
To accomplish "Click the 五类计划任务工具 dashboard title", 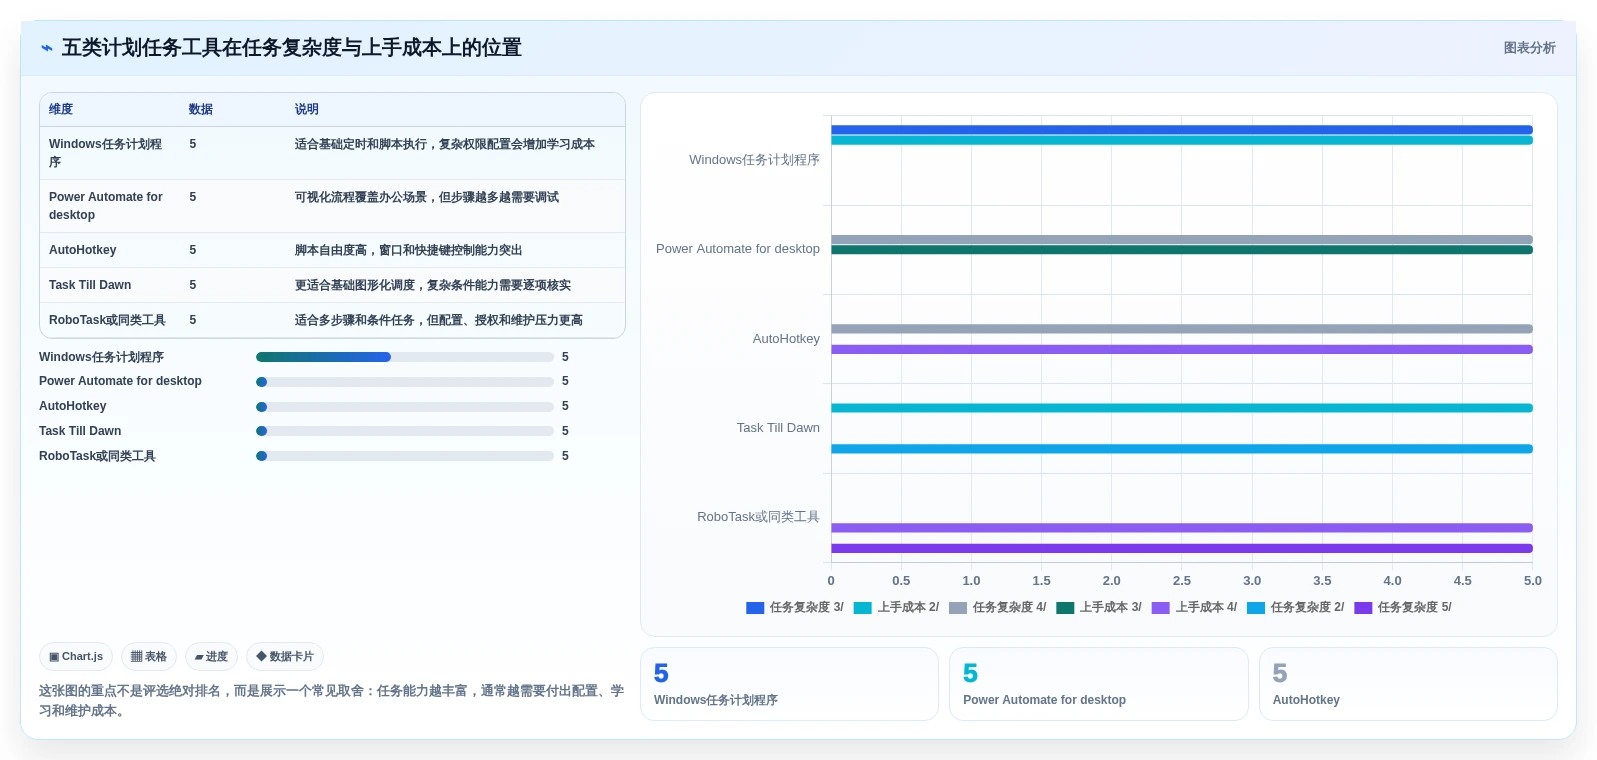I will (292, 48).
